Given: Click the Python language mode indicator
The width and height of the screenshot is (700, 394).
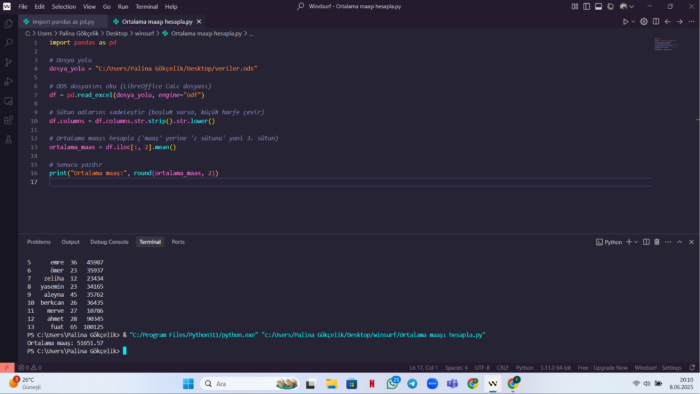Looking at the screenshot, I should tap(525, 368).
